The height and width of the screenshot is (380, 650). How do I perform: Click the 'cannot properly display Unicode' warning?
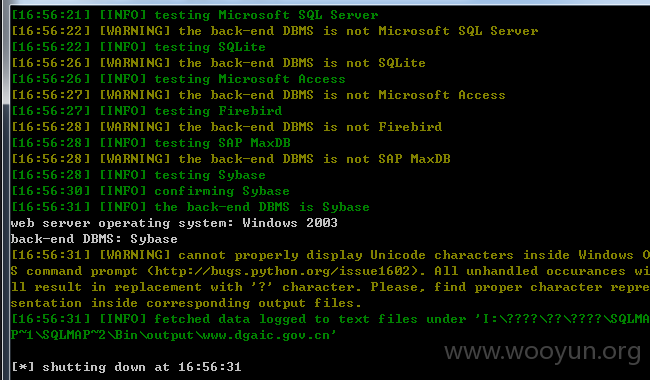click(x=330, y=279)
